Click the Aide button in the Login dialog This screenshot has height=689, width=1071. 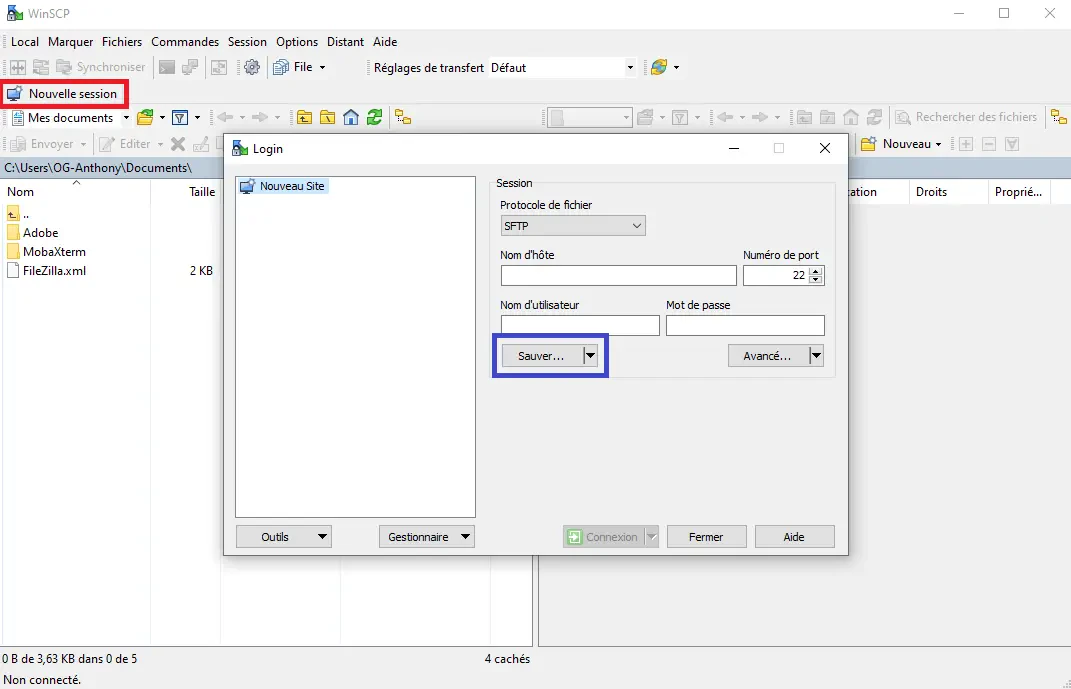pos(794,536)
